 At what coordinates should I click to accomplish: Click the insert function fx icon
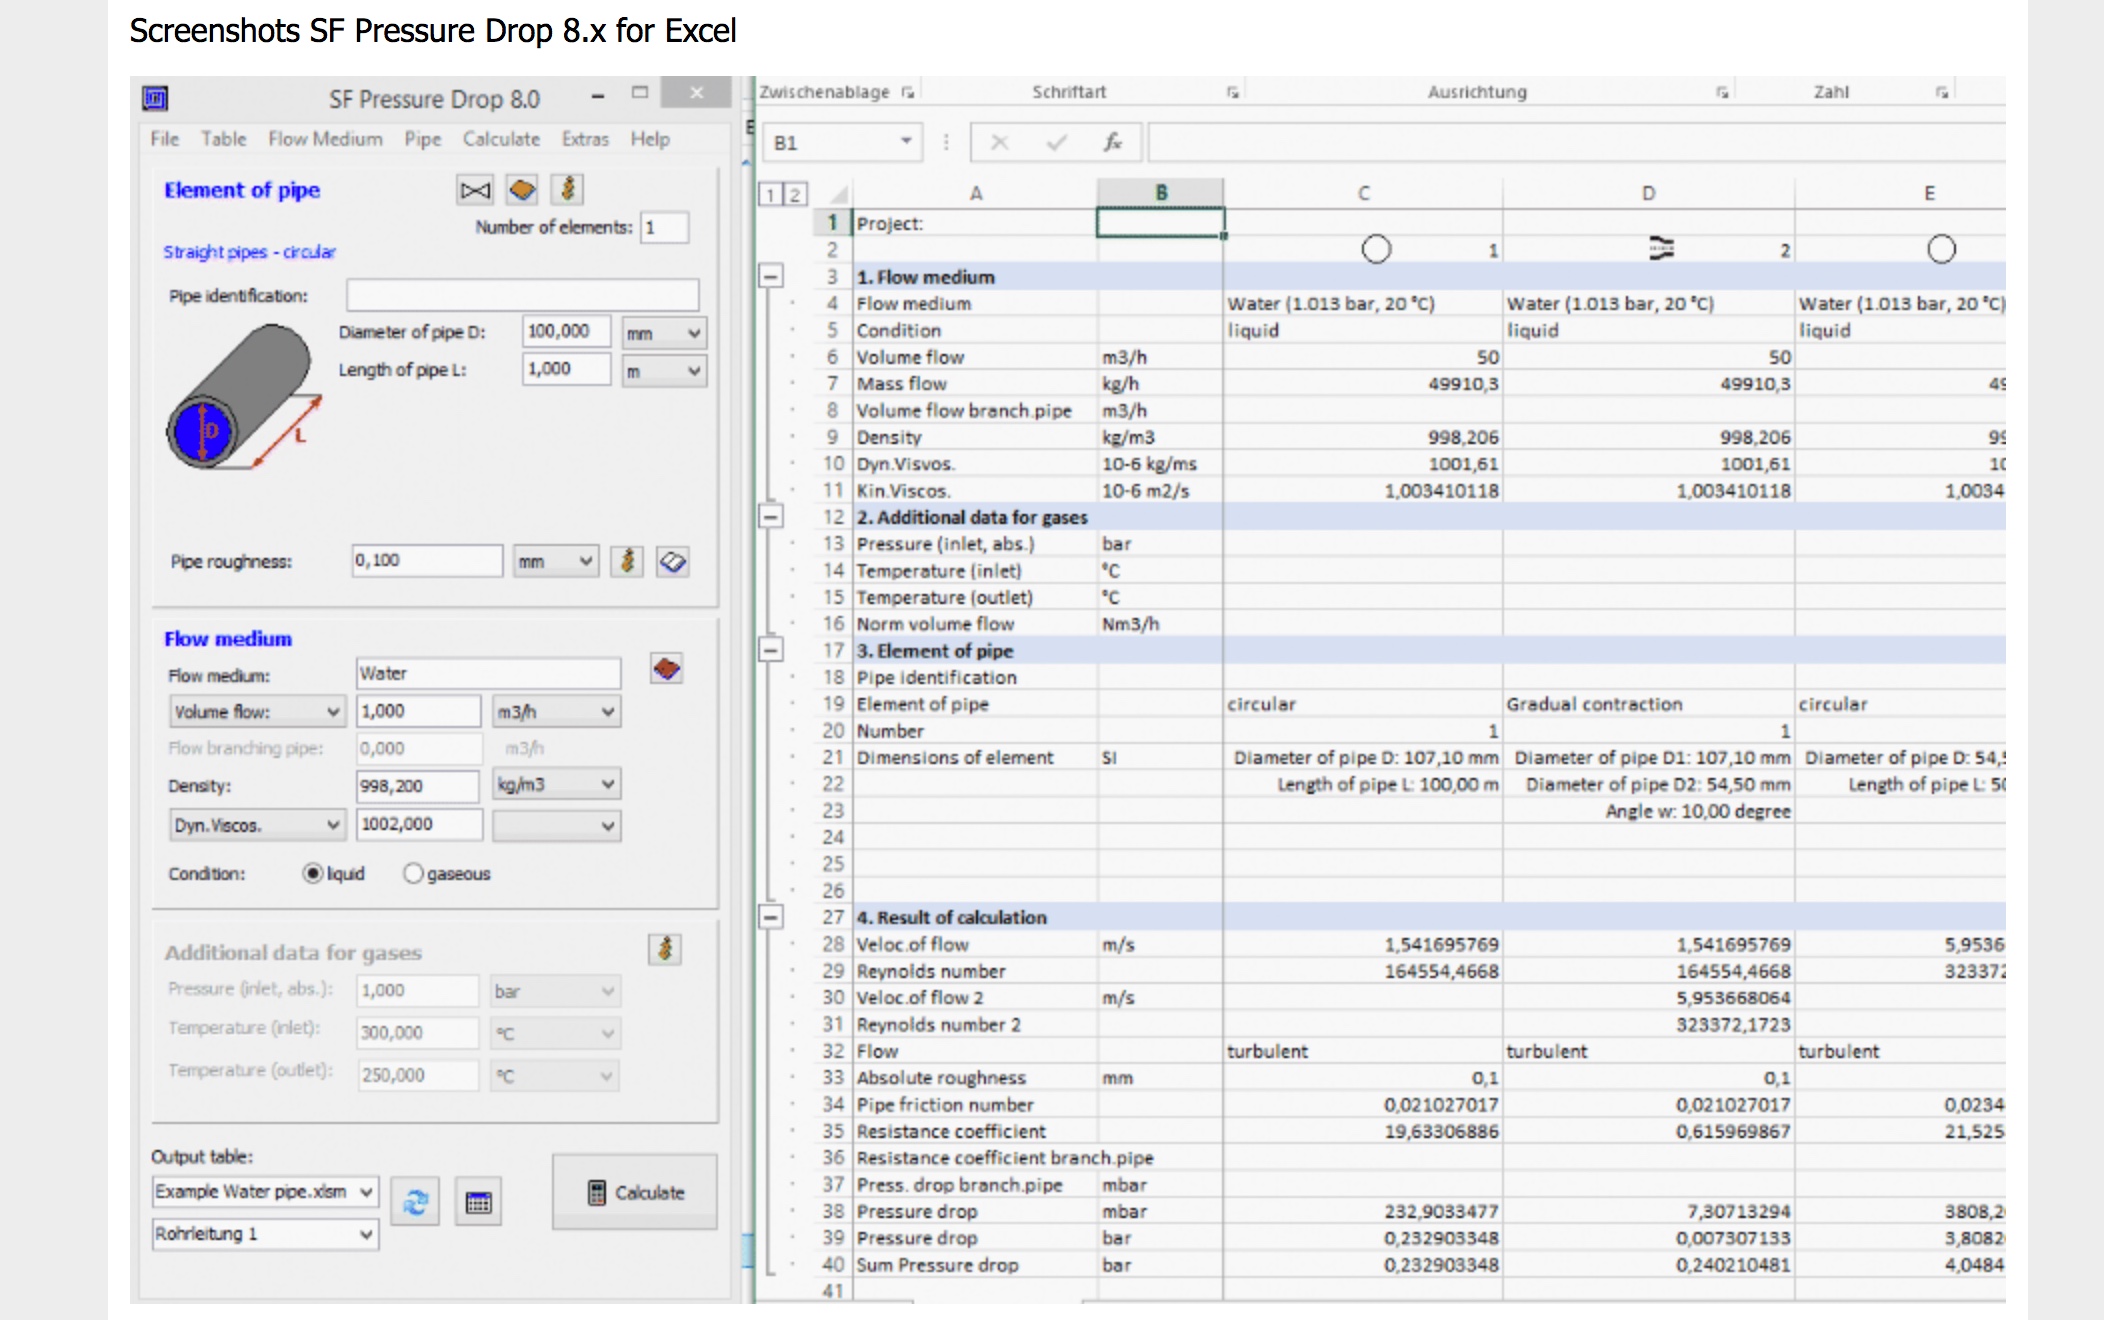1113,143
